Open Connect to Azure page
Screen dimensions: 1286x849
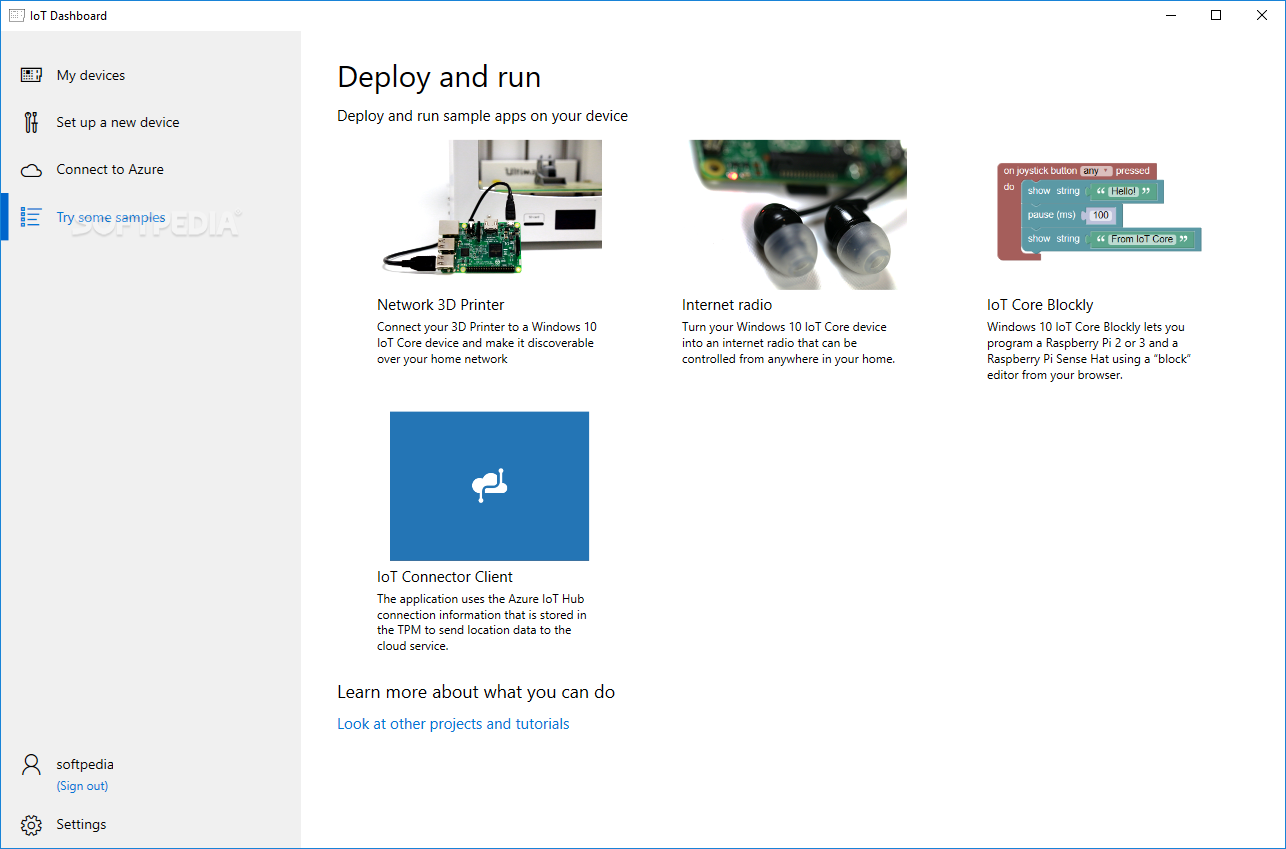[151, 169]
